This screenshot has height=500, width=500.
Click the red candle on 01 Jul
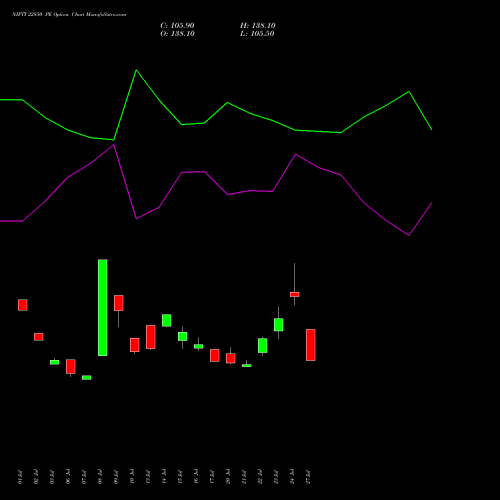tap(23, 305)
